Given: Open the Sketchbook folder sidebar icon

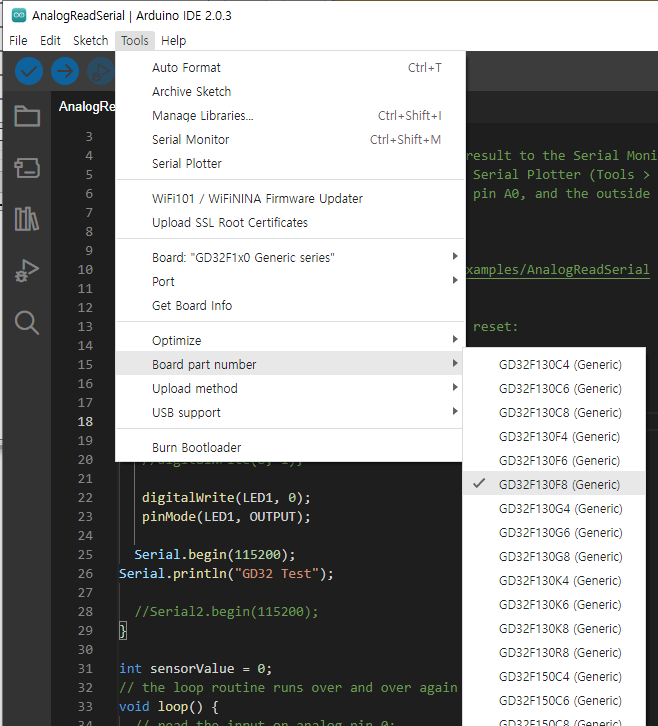Looking at the screenshot, I should (x=27, y=116).
